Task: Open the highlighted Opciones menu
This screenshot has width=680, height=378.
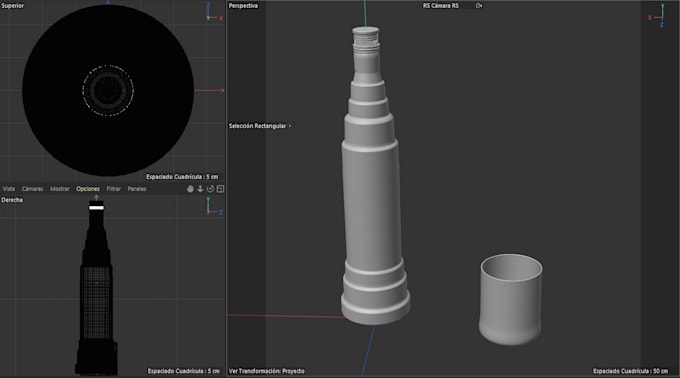Action: (88, 189)
